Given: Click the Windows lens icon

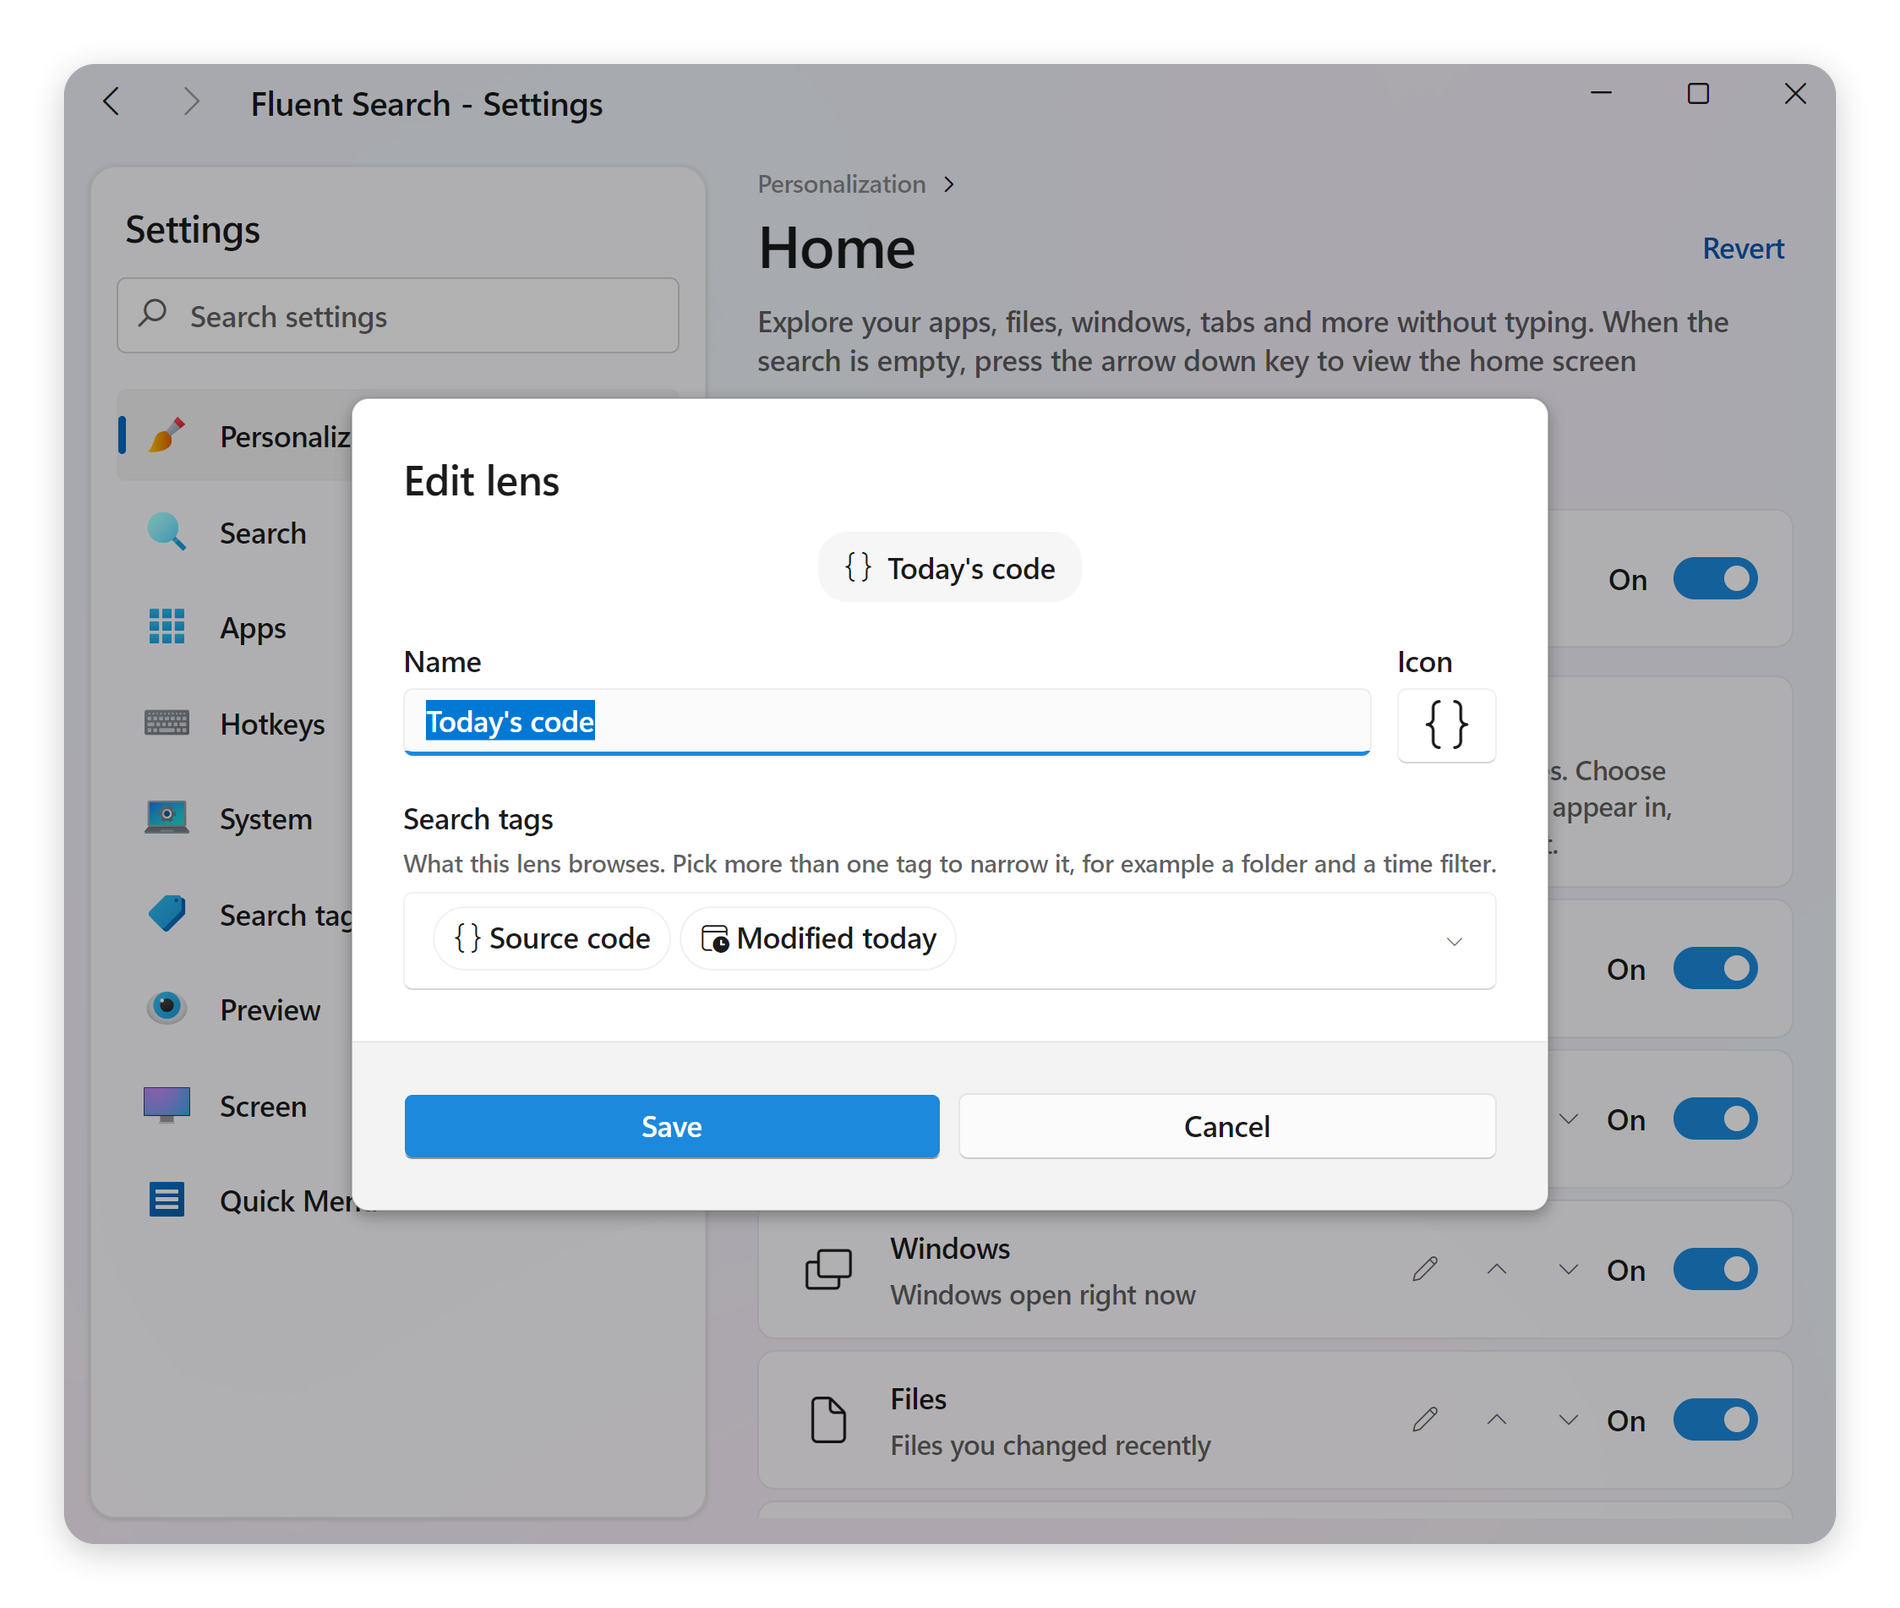Looking at the screenshot, I should 828,1270.
